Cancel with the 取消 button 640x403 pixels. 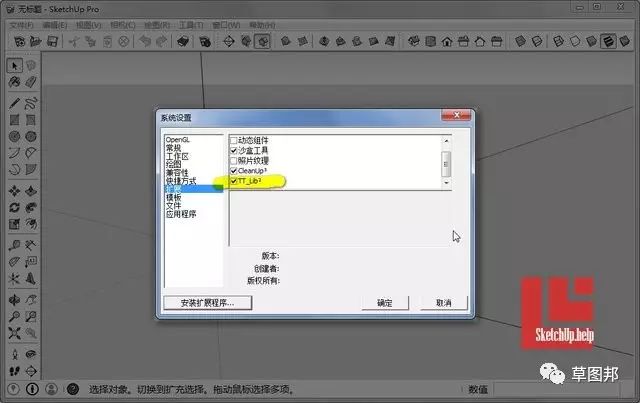click(444, 303)
